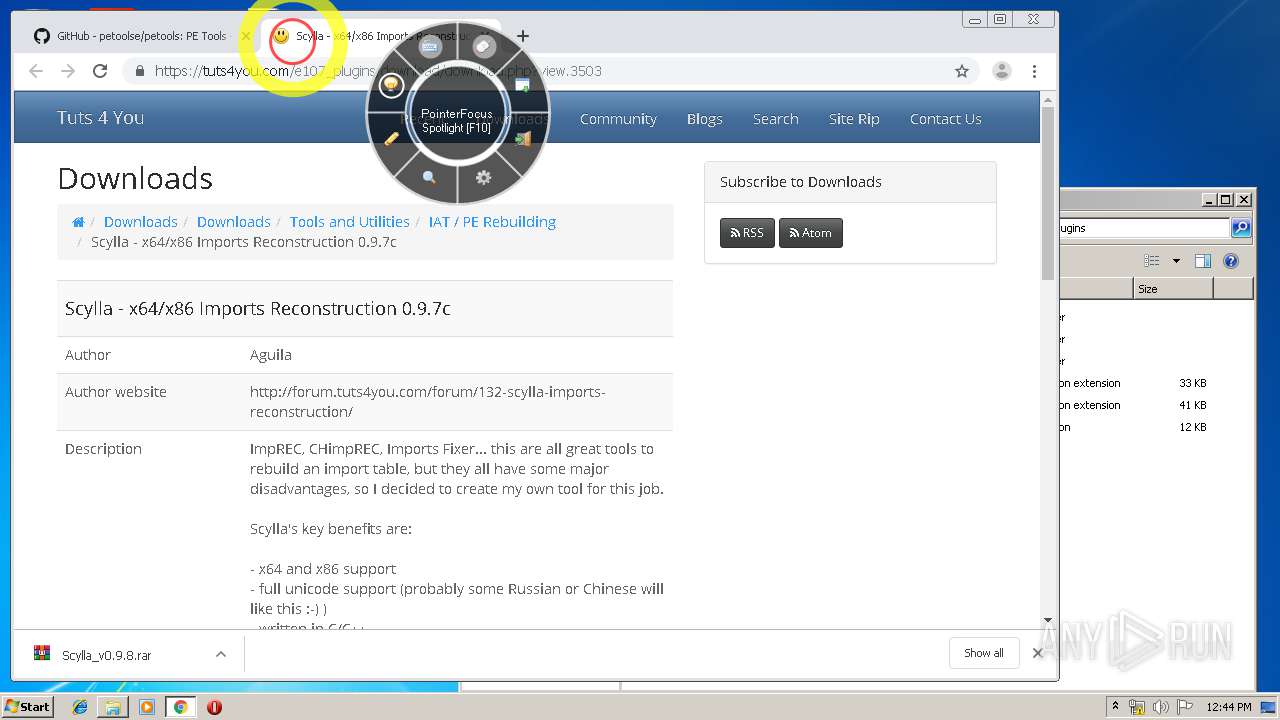The height and width of the screenshot is (720, 1280).
Task: Open the Scylla_v0.9.8.rar download
Action: click(x=108, y=655)
